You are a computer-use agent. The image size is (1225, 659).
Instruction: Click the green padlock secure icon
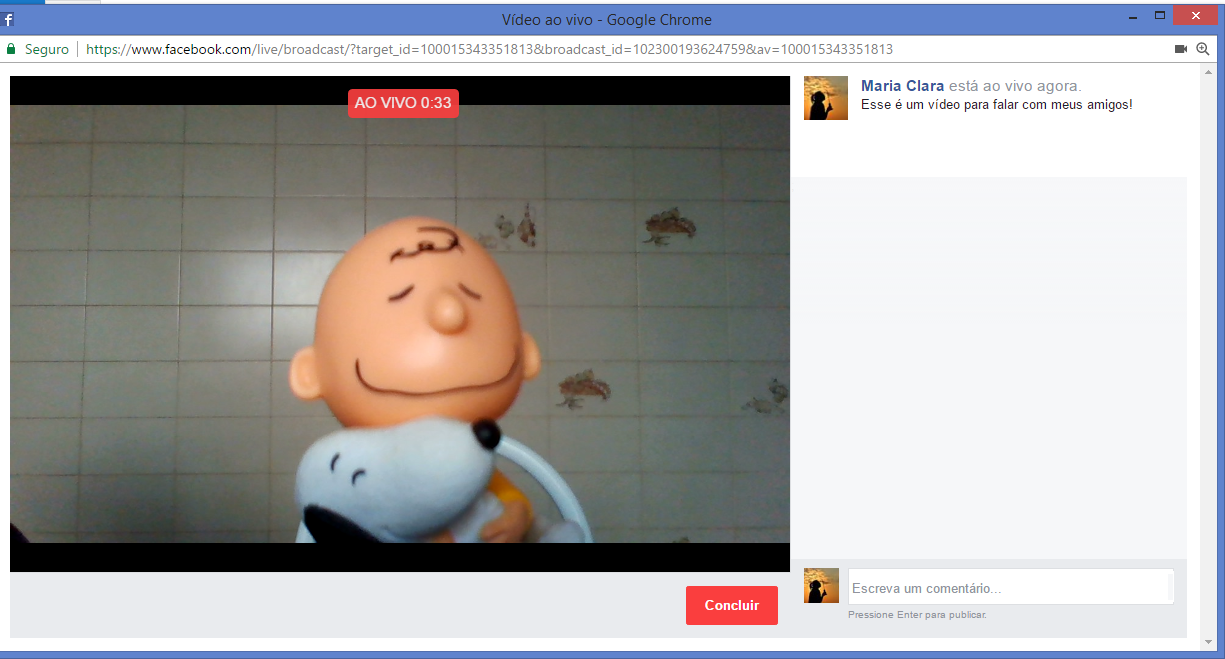[x=11, y=49]
